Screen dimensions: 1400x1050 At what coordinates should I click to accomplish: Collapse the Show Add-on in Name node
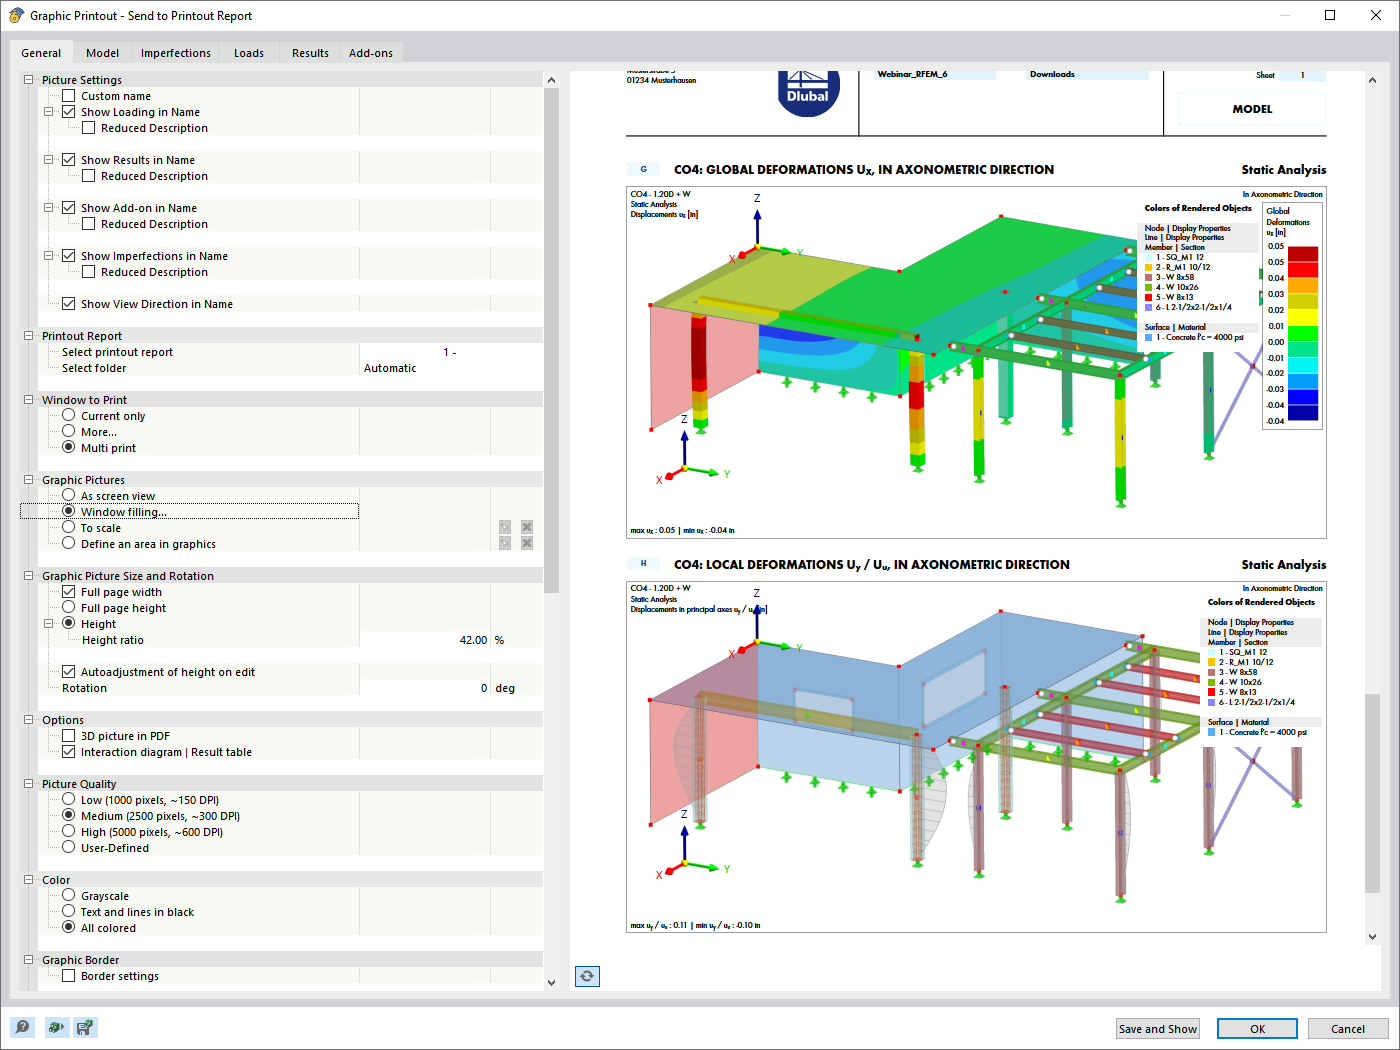tap(48, 208)
